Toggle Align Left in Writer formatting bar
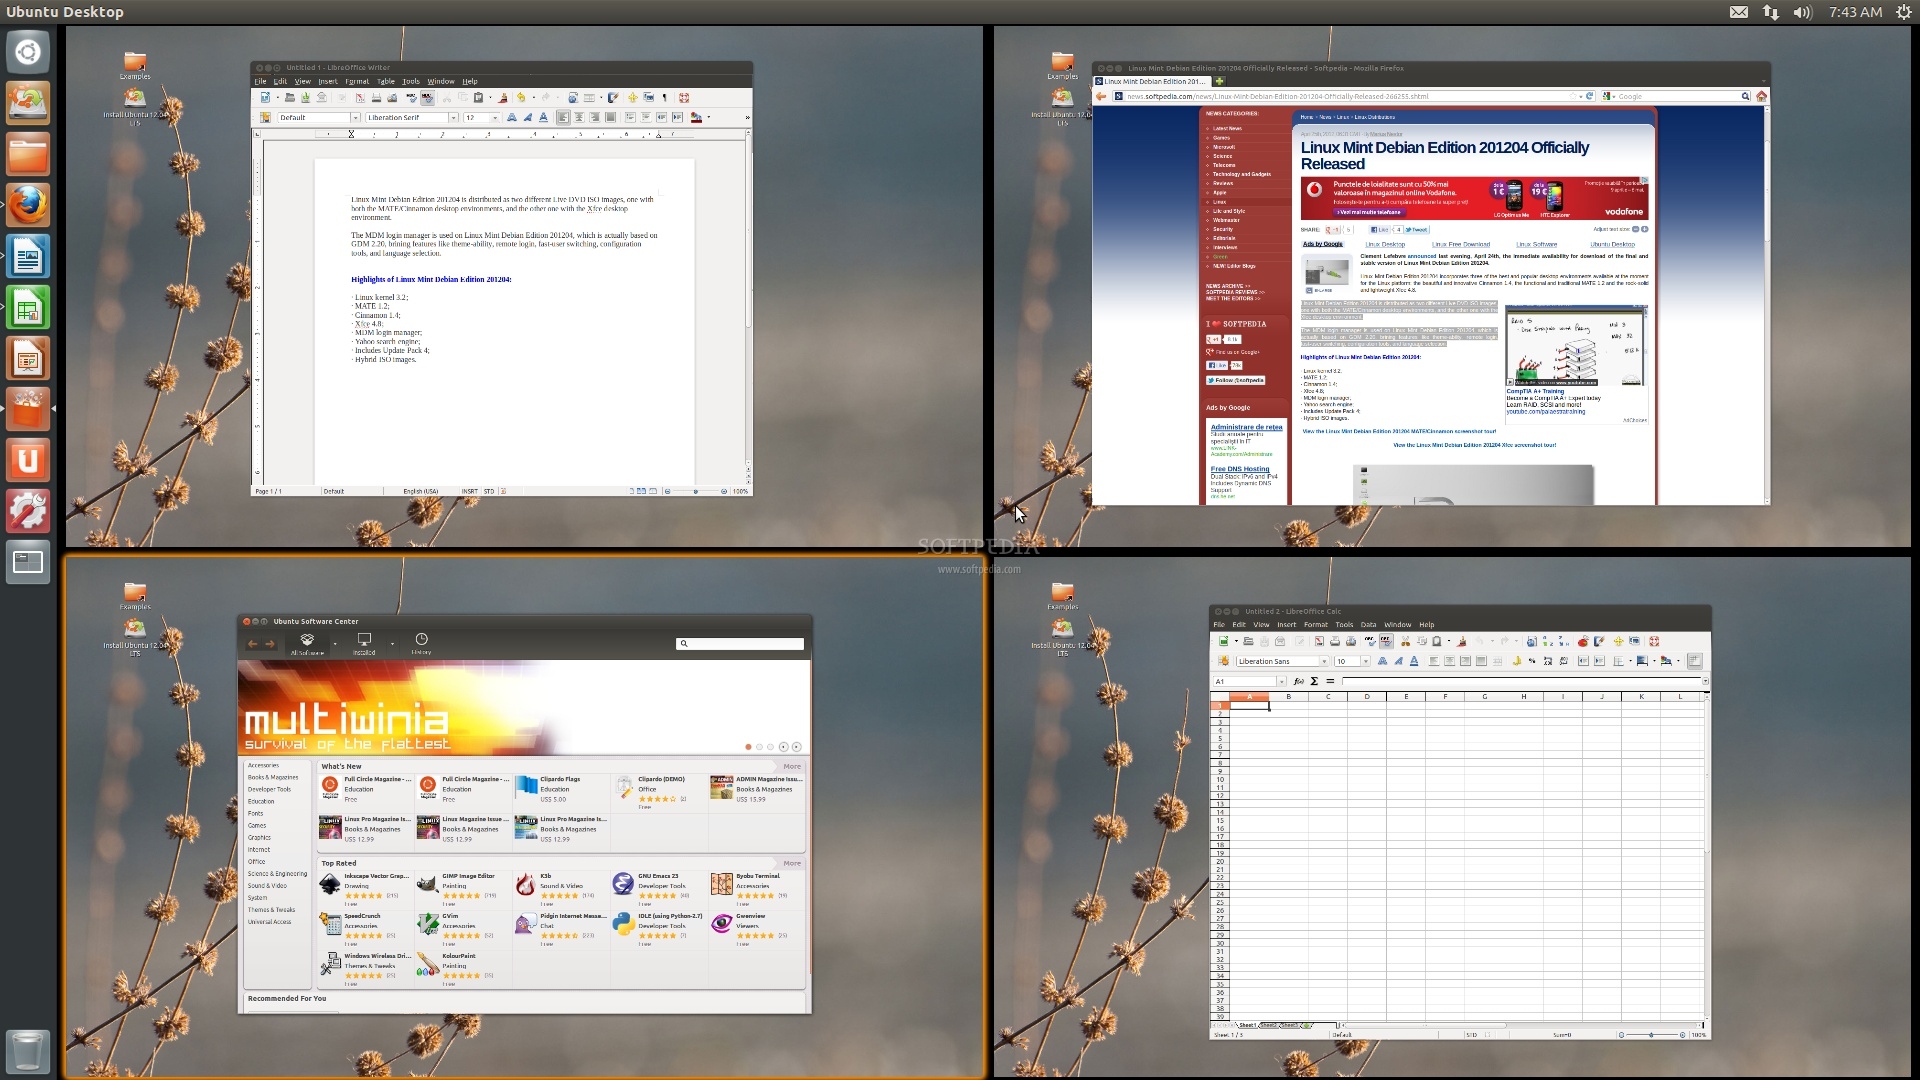The image size is (1920, 1080). [563, 117]
